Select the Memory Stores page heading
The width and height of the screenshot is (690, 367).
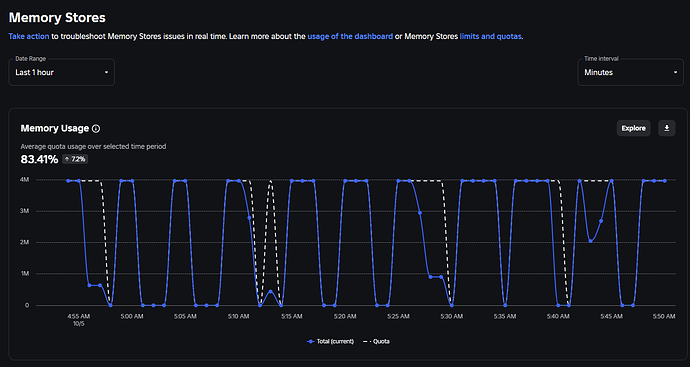click(57, 18)
